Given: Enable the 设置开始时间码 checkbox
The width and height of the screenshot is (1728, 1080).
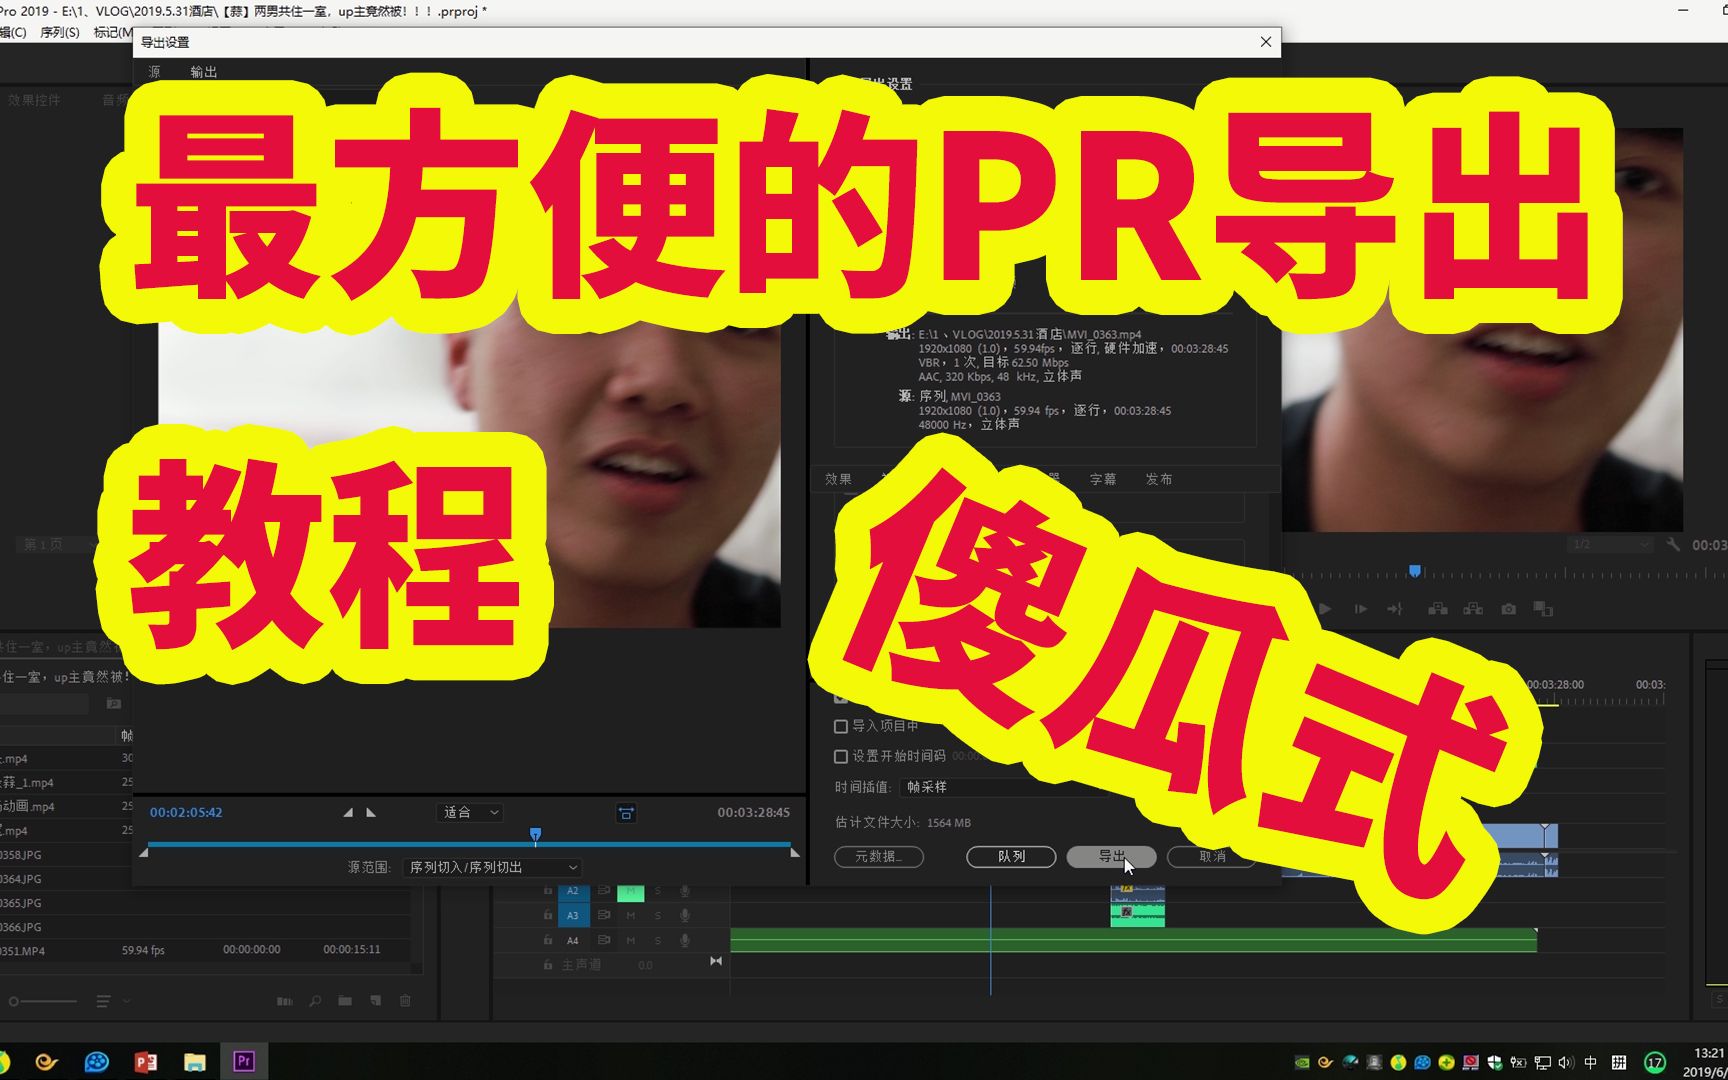Looking at the screenshot, I should click(841, 756).
